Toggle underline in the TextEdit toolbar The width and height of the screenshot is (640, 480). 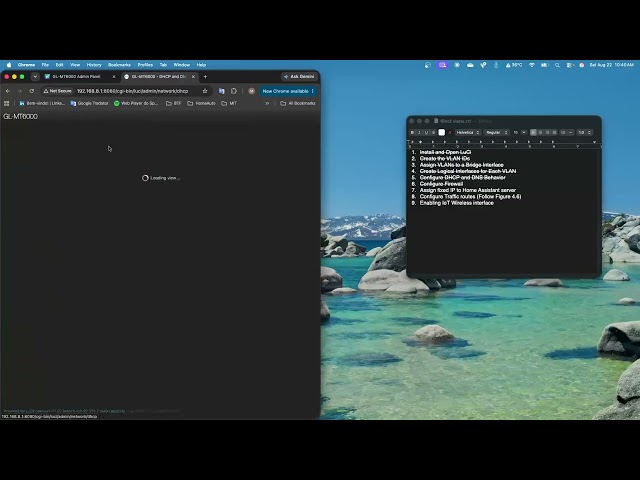point(426,132)
